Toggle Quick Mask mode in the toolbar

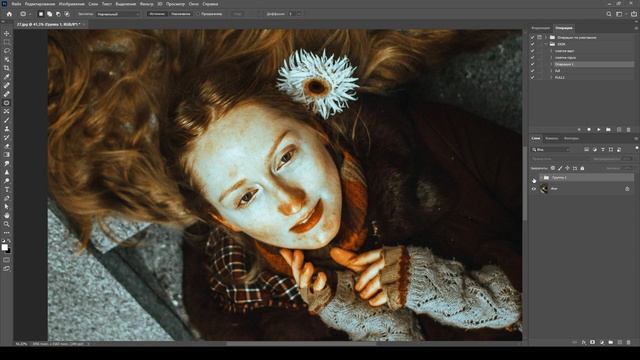(7, 260)
